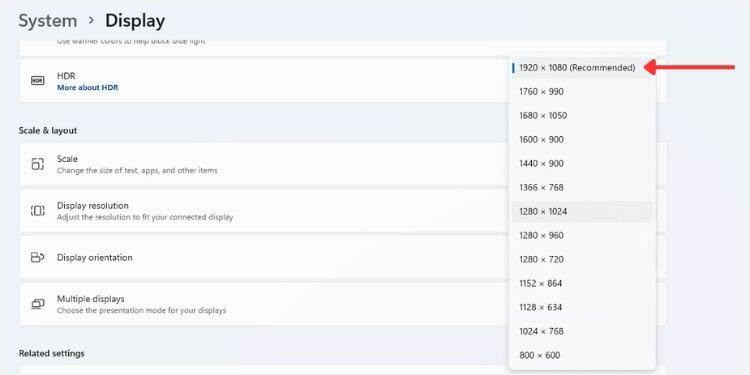Open the Scale setting row
The height and width of the screenshot is (375, 750).
pos(342,164)
